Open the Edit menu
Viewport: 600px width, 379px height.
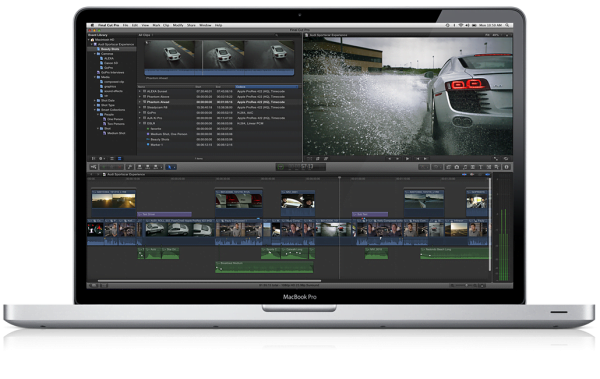tap(135, 25)
